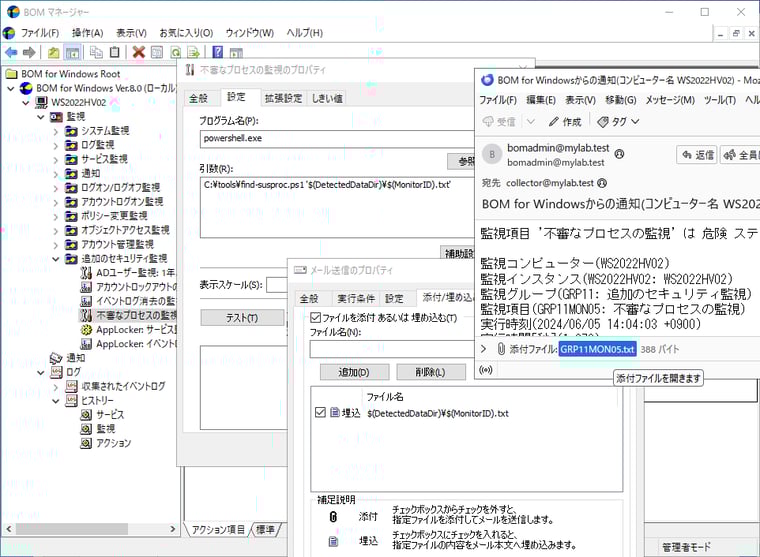The height and width of the screenshot is (557, 760).
Task: Click the プログラム名 field containing powershell.exe
Action: [337, 139]
